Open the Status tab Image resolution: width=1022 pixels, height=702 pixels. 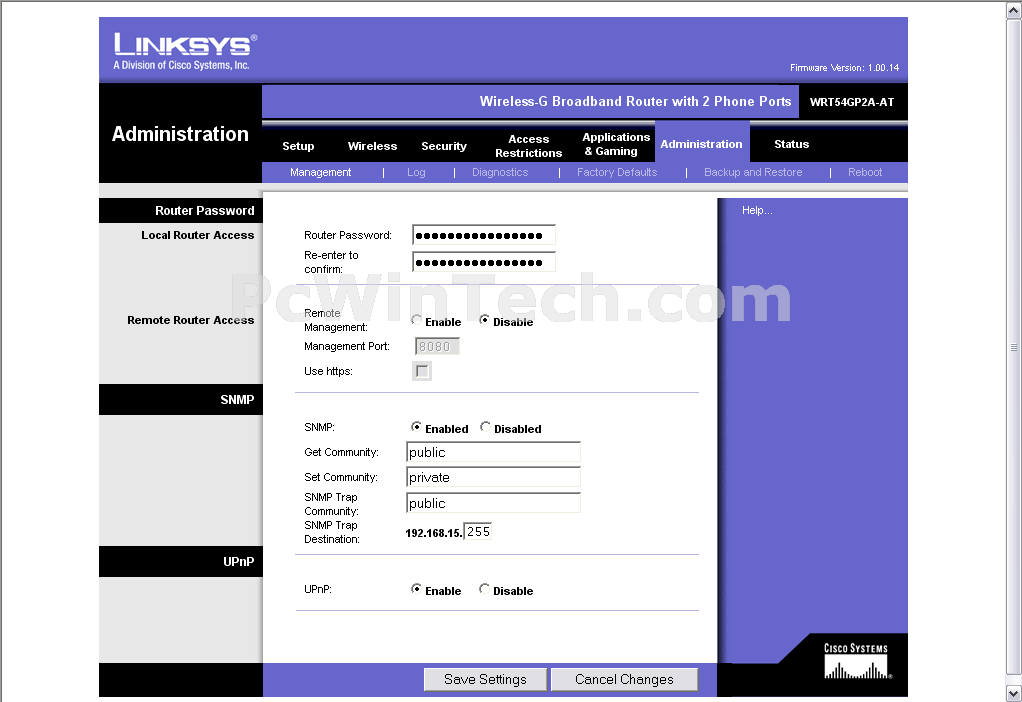pos(791,144)
